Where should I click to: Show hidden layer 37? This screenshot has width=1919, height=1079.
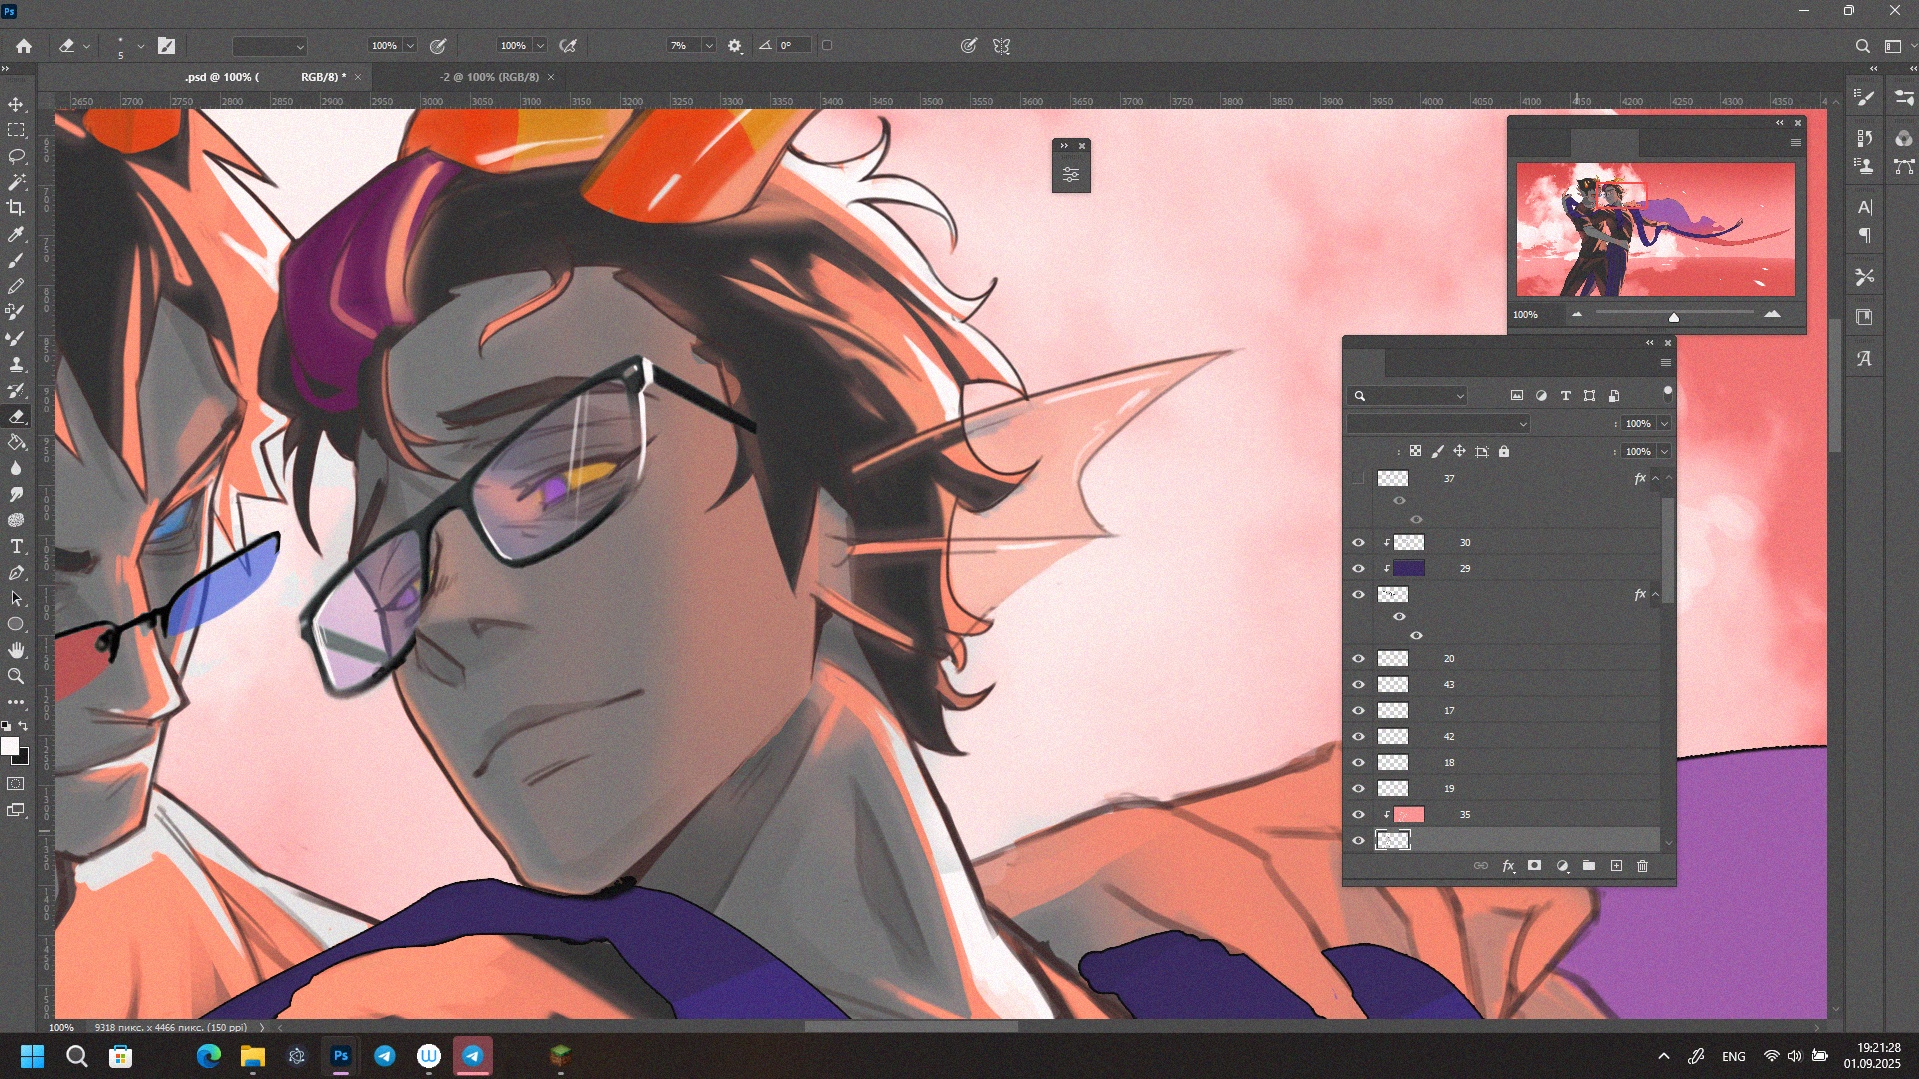click(1358, 479)
